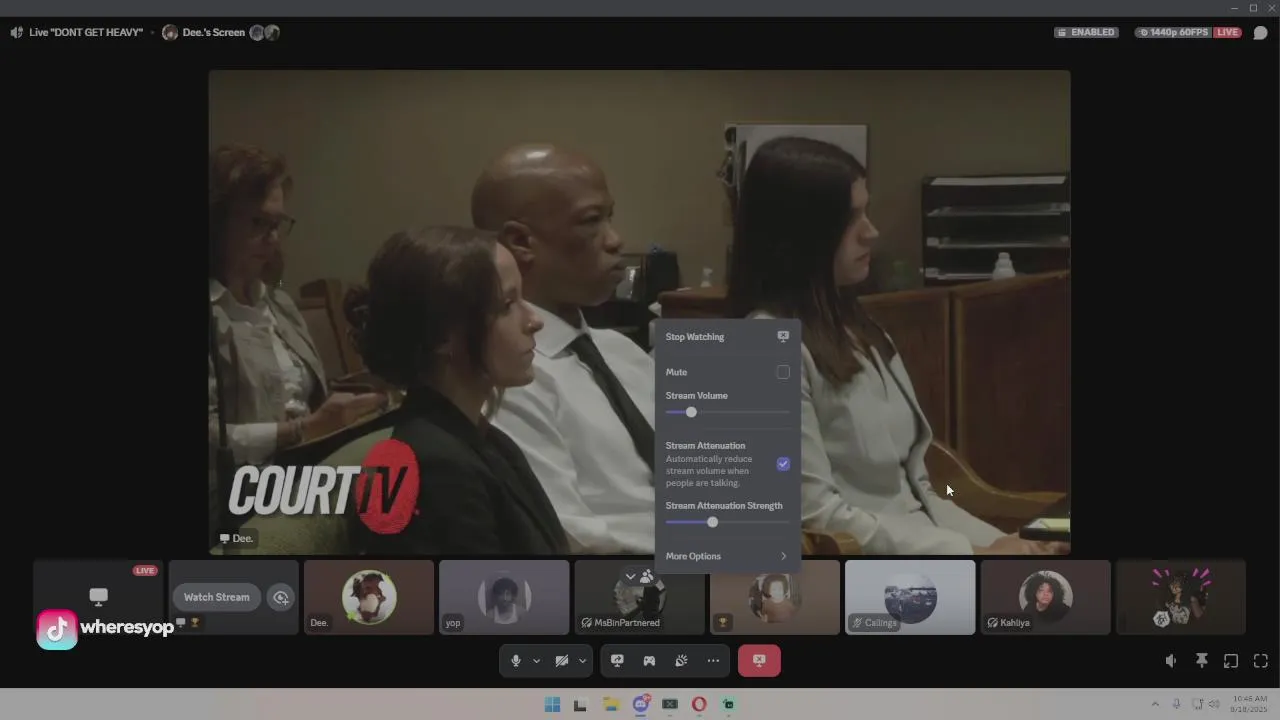Mute microphone with the mic icon
The height and width of the screenshot is (720, 1280).
[x=516, y=661]
